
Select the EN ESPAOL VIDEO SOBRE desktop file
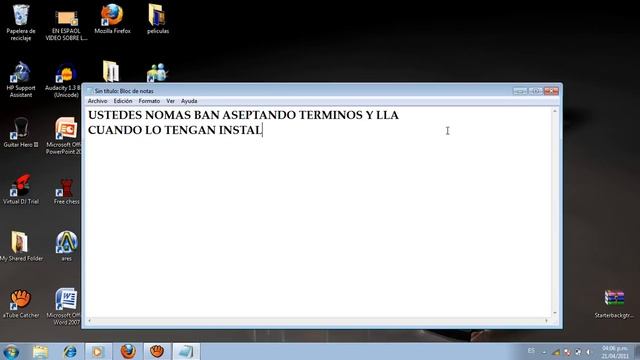[67, 24]
